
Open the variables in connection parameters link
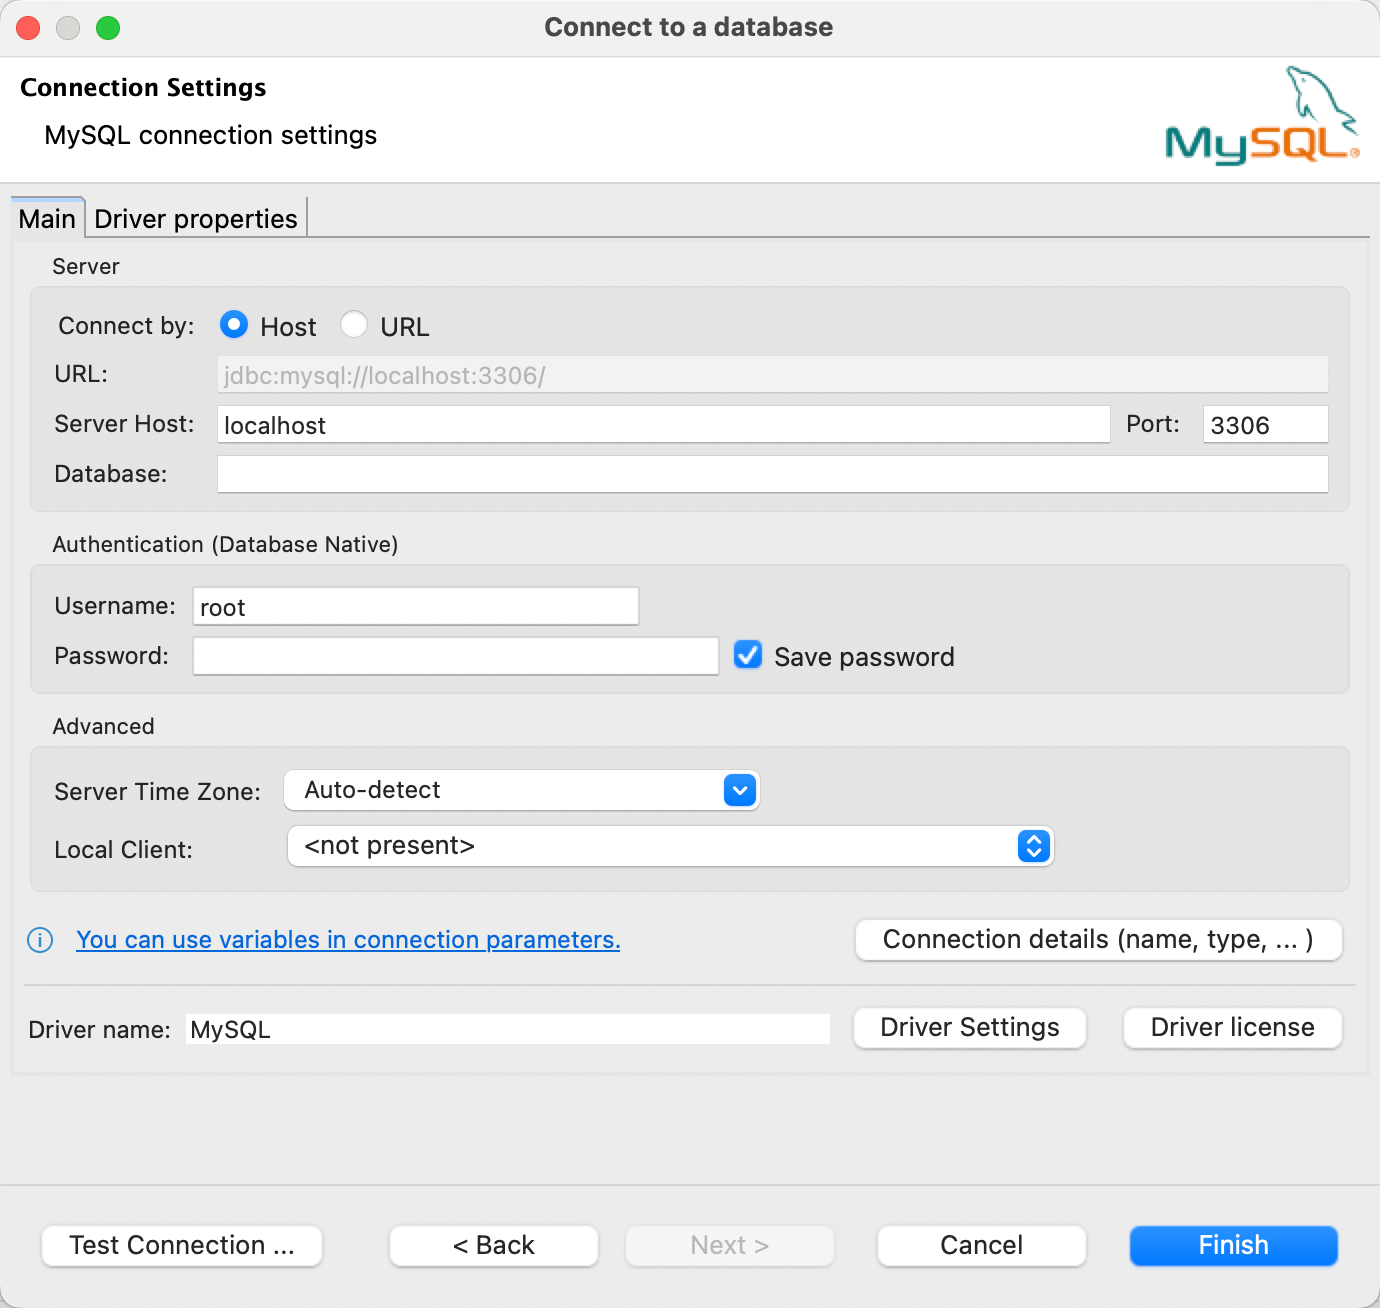pos(348,940)
